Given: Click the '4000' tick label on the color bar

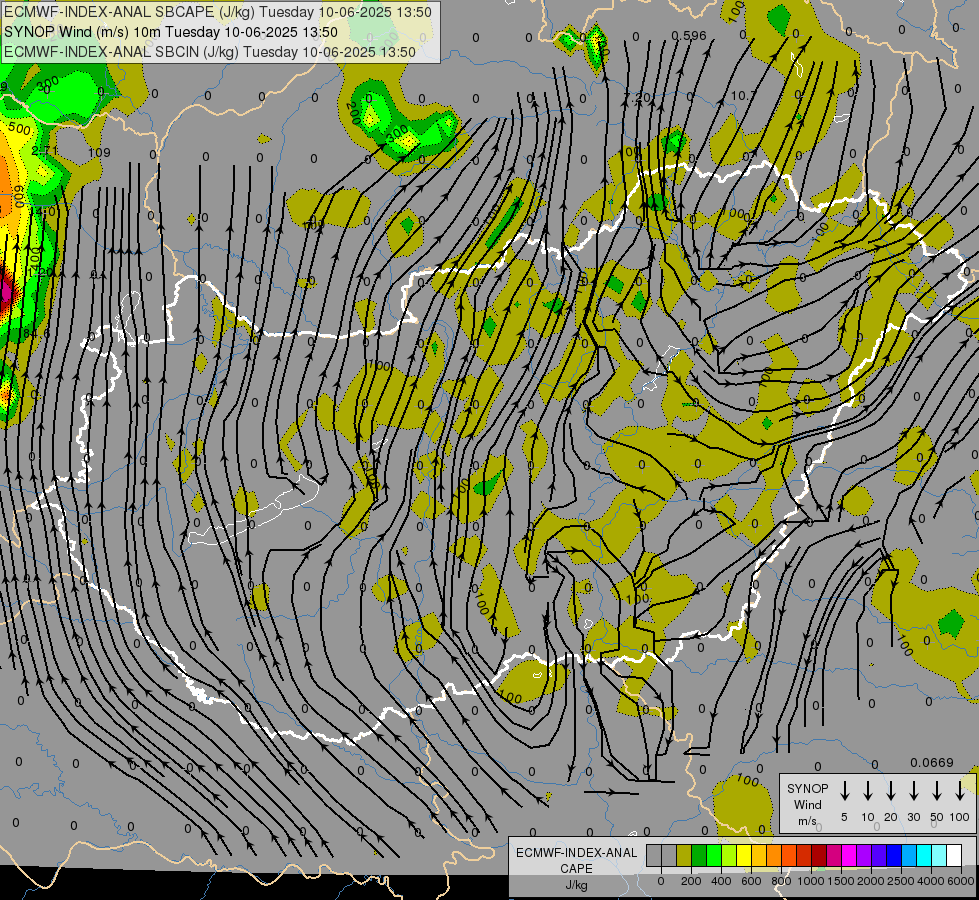Looking at the screenshot, I should [931, 881].
